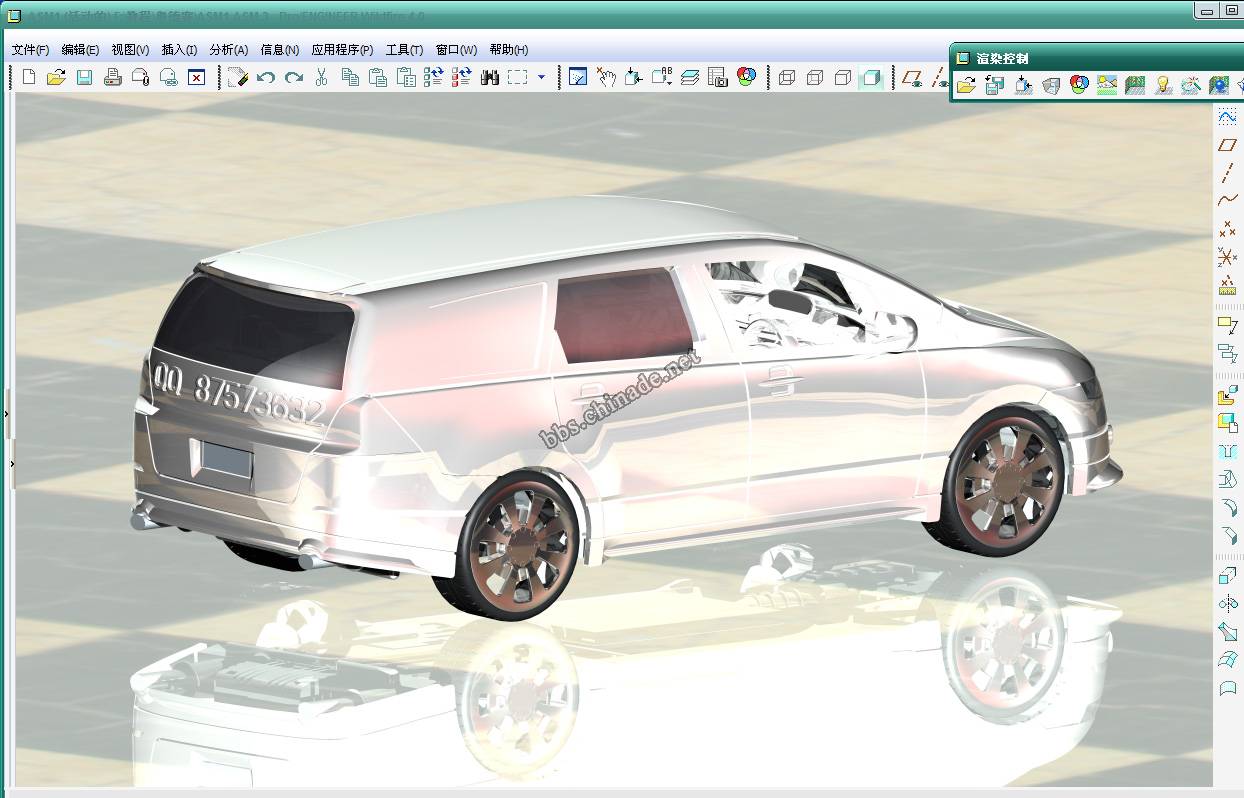
Task: Open the 帮助(H) menu
Action: [509, 50]
